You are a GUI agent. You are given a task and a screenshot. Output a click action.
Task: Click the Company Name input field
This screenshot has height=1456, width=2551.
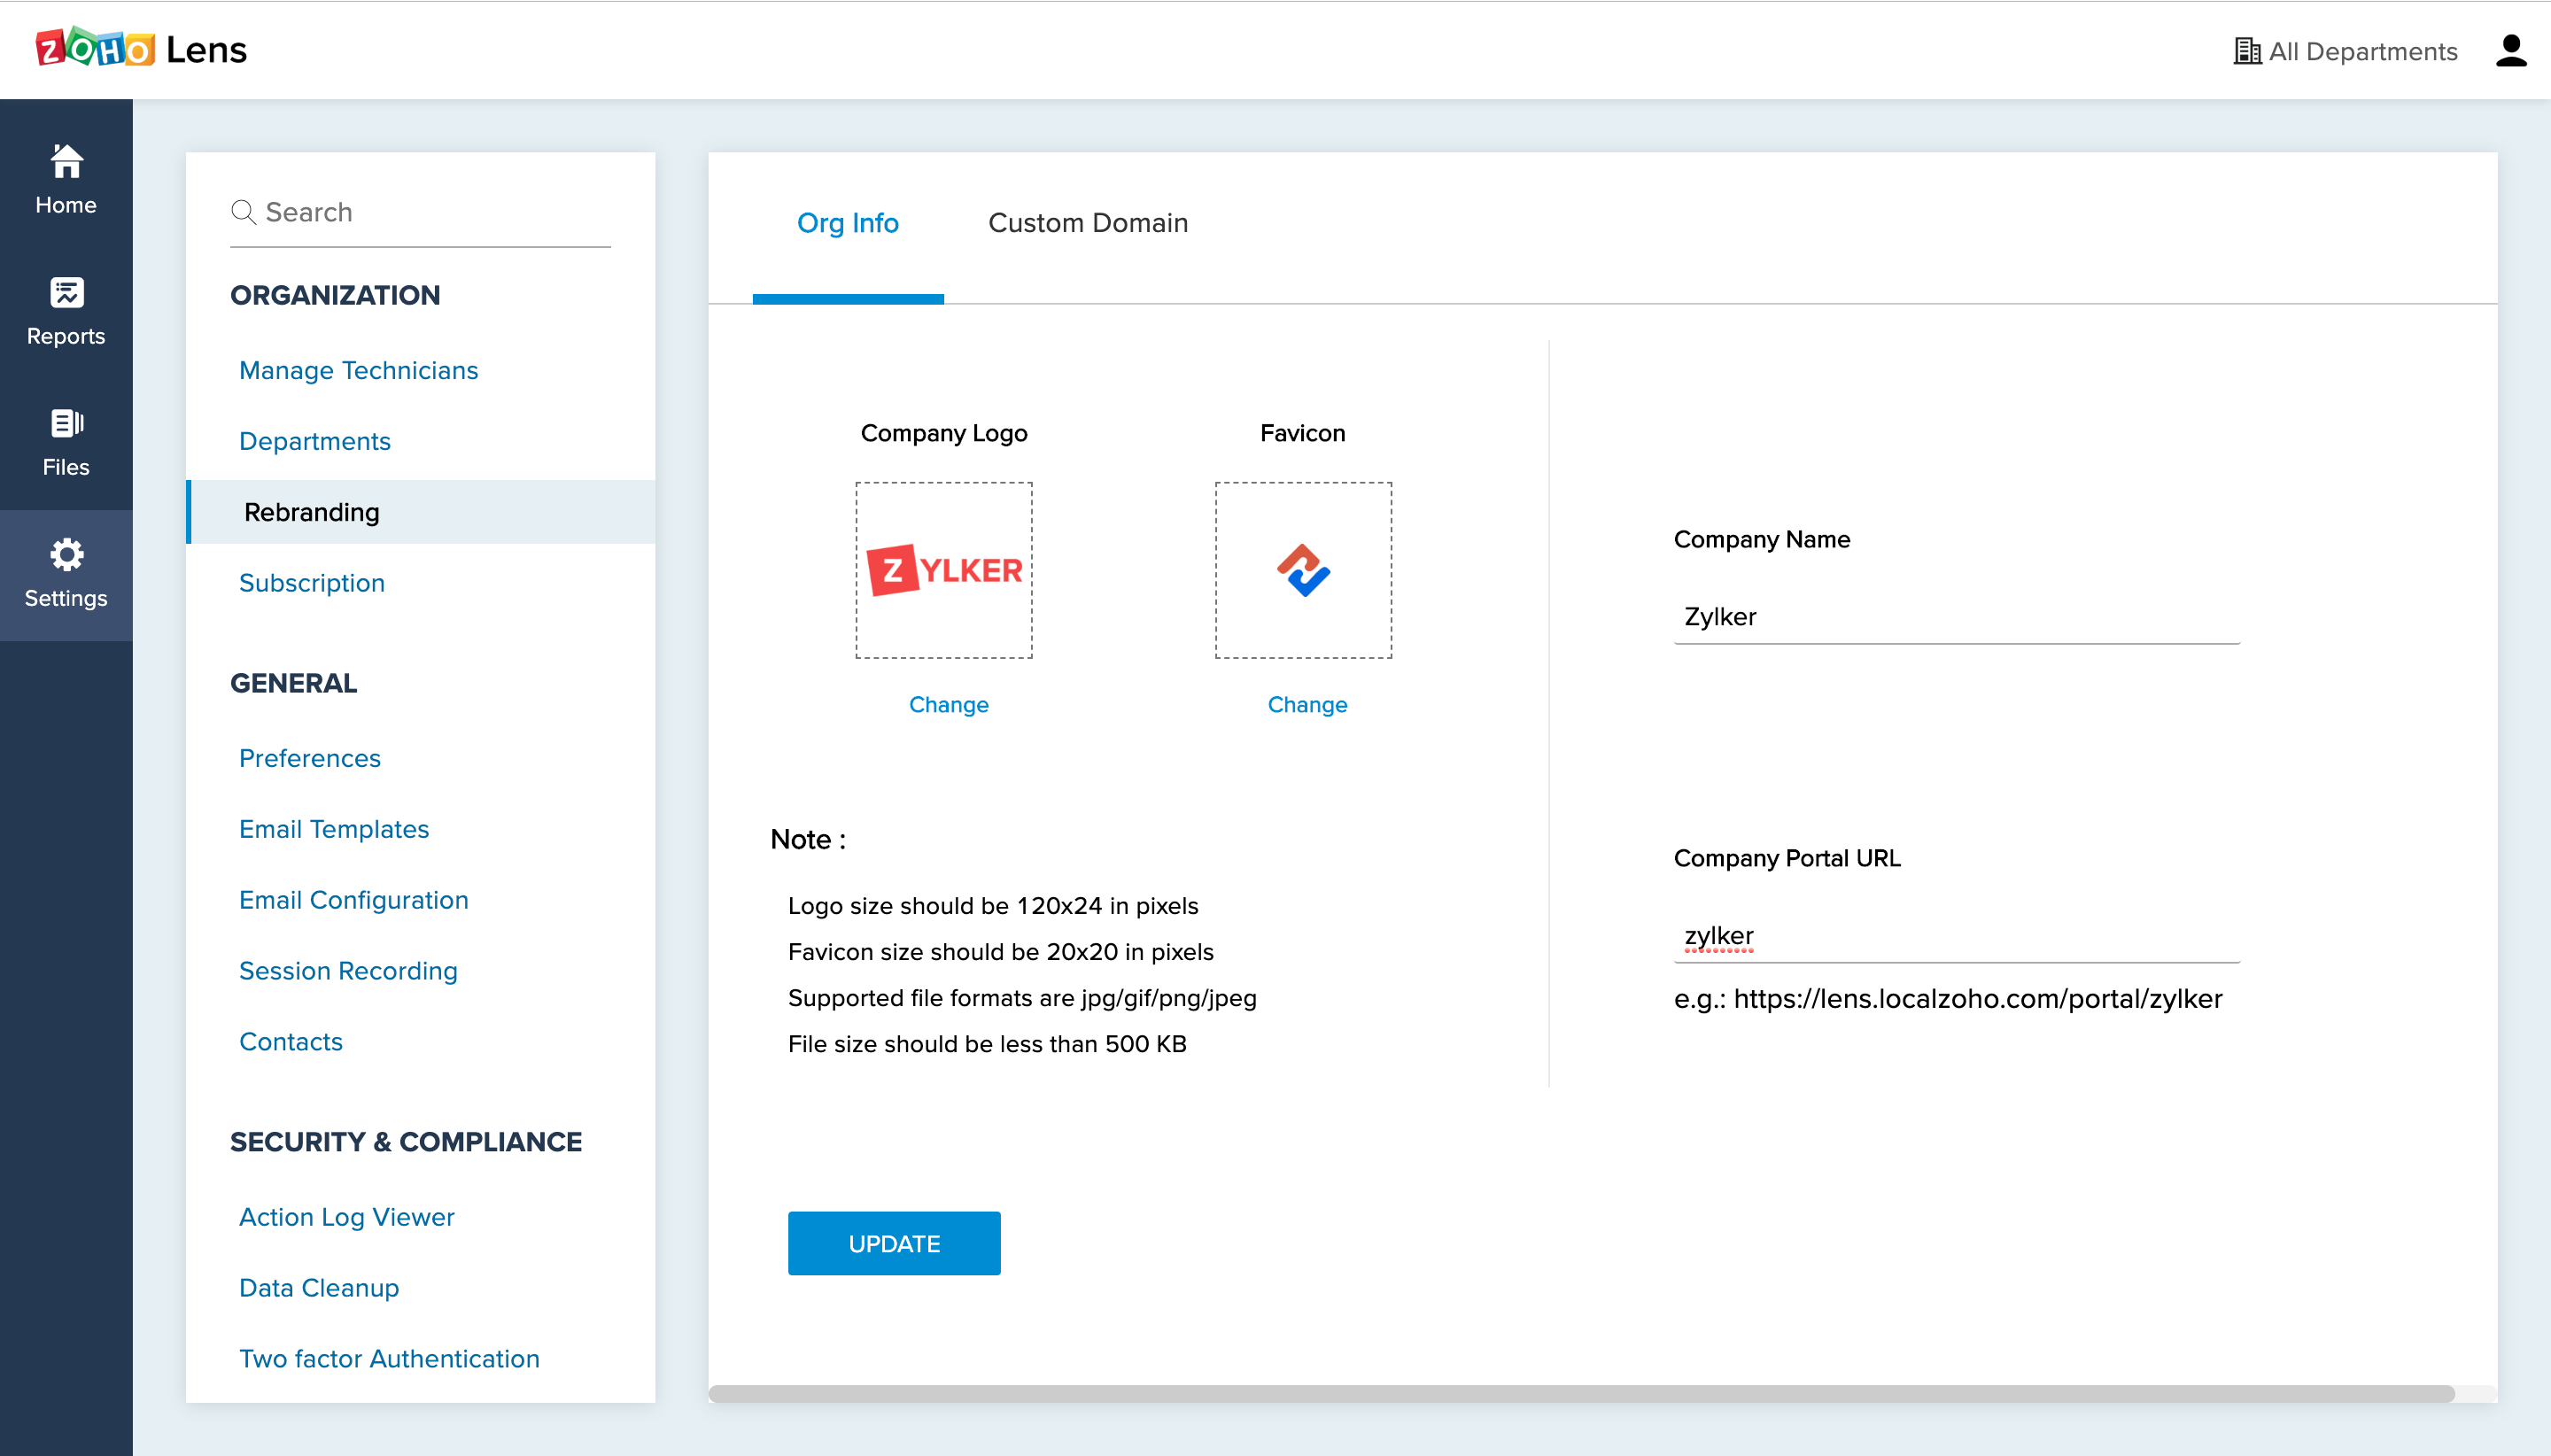(1955, 617)
